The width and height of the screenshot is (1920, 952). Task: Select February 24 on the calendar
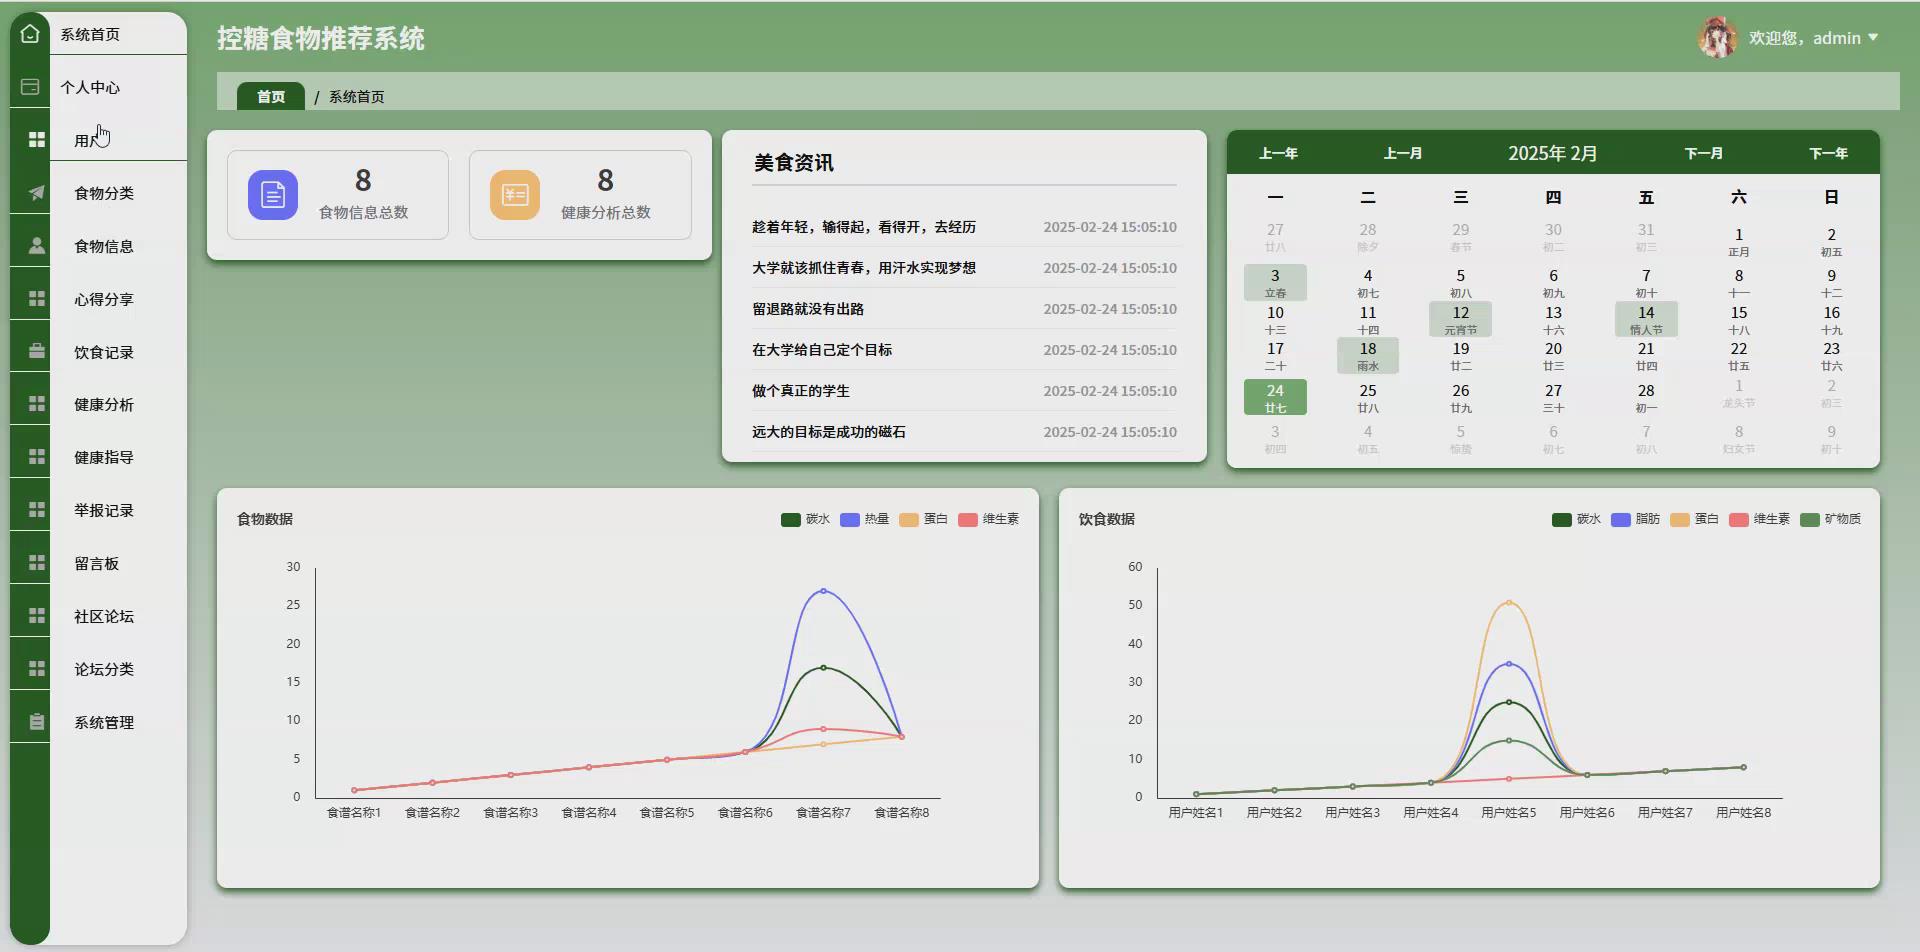[x=1275, y=397]
